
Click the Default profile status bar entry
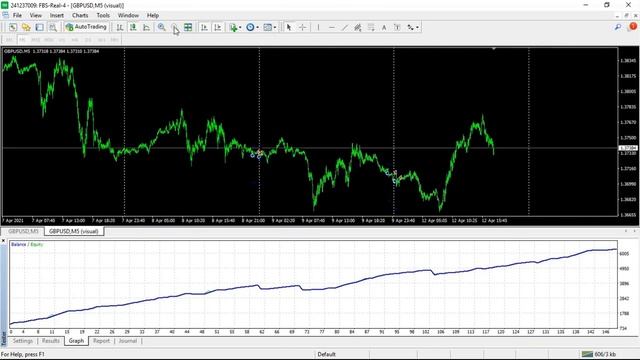[x=327, y=354]
